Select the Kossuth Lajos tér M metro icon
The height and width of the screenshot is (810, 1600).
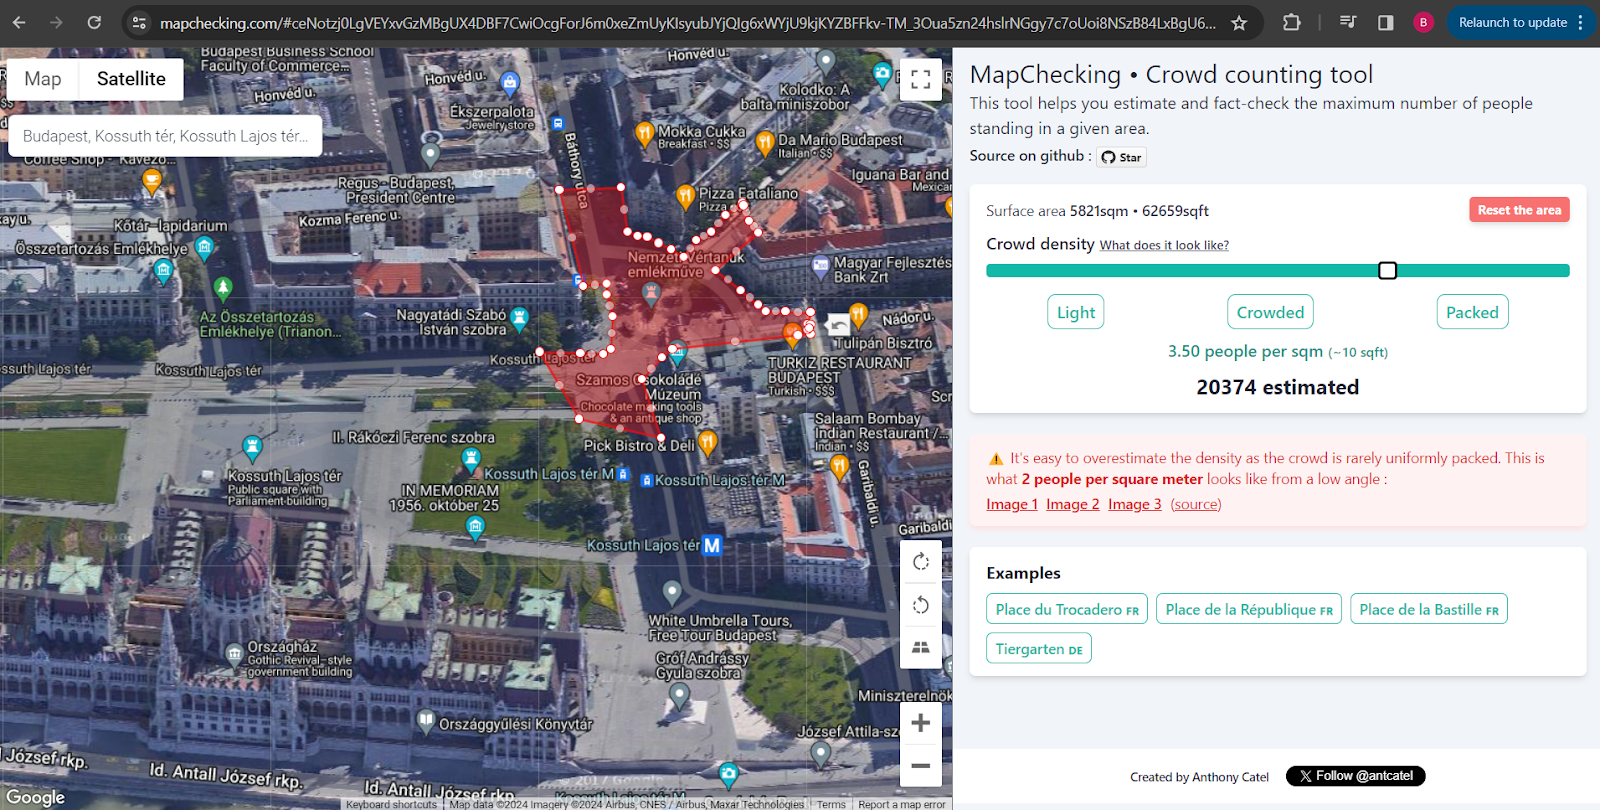point(712,546)
